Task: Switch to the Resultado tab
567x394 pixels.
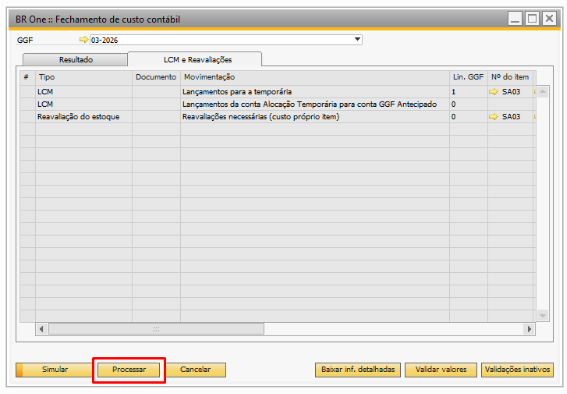Action: coord(76,60)
